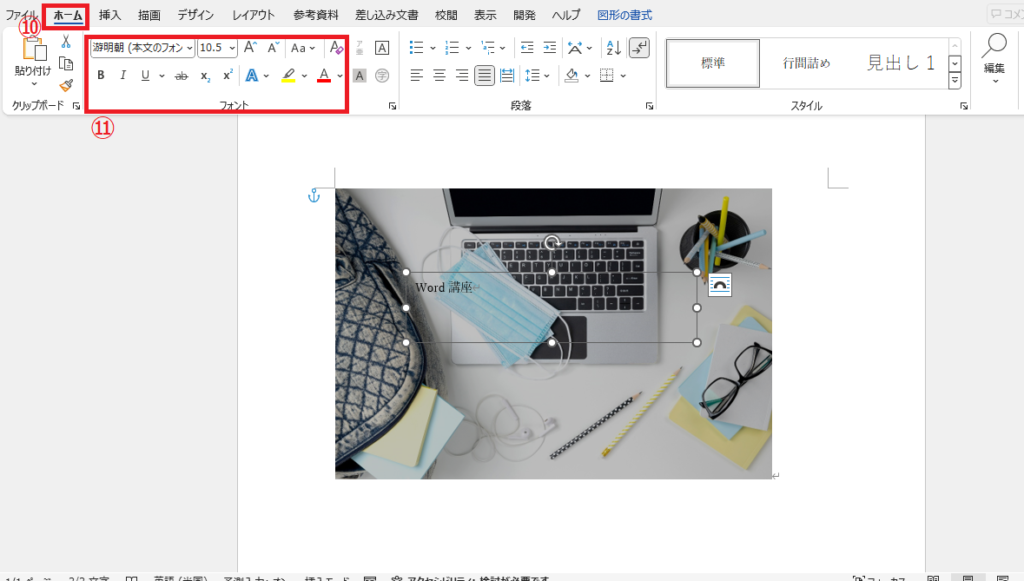Center align the text
The image size is (1024, 581).
(440, 76)
